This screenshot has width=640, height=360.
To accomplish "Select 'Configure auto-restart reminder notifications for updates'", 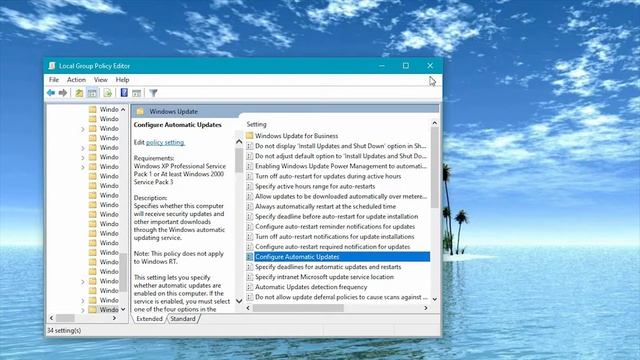I will pyautogui.click(x=335, y=227).
